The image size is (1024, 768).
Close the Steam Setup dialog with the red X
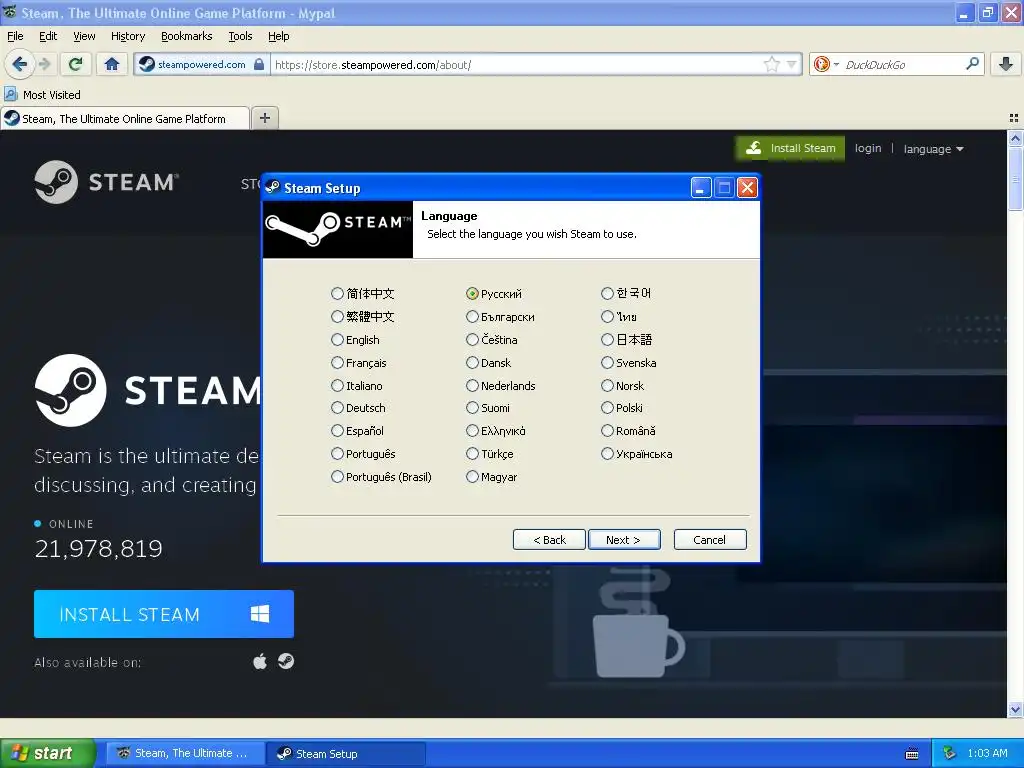[747, 188]
